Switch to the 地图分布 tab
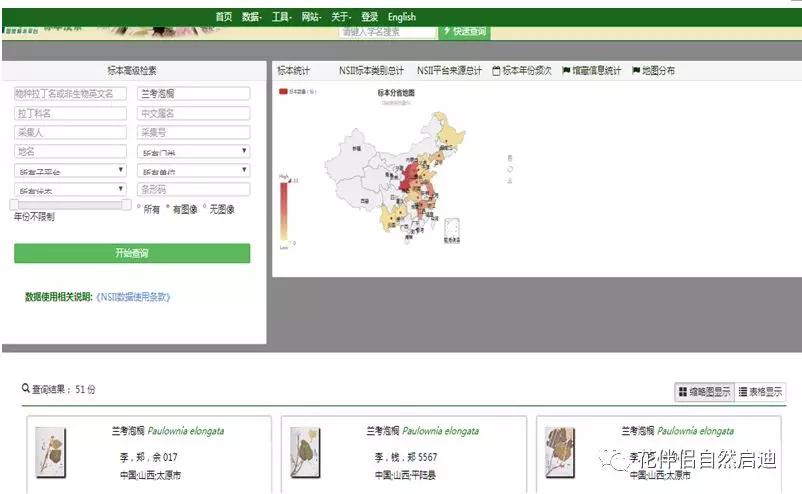802x494 pixels. click(654, 71)
